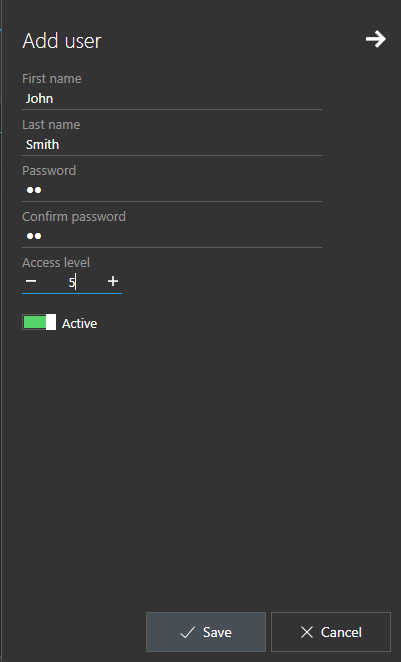This screenshot has height=662, width=401.
Task: Toggle the green Active switch off
Action: coord(39,322)
